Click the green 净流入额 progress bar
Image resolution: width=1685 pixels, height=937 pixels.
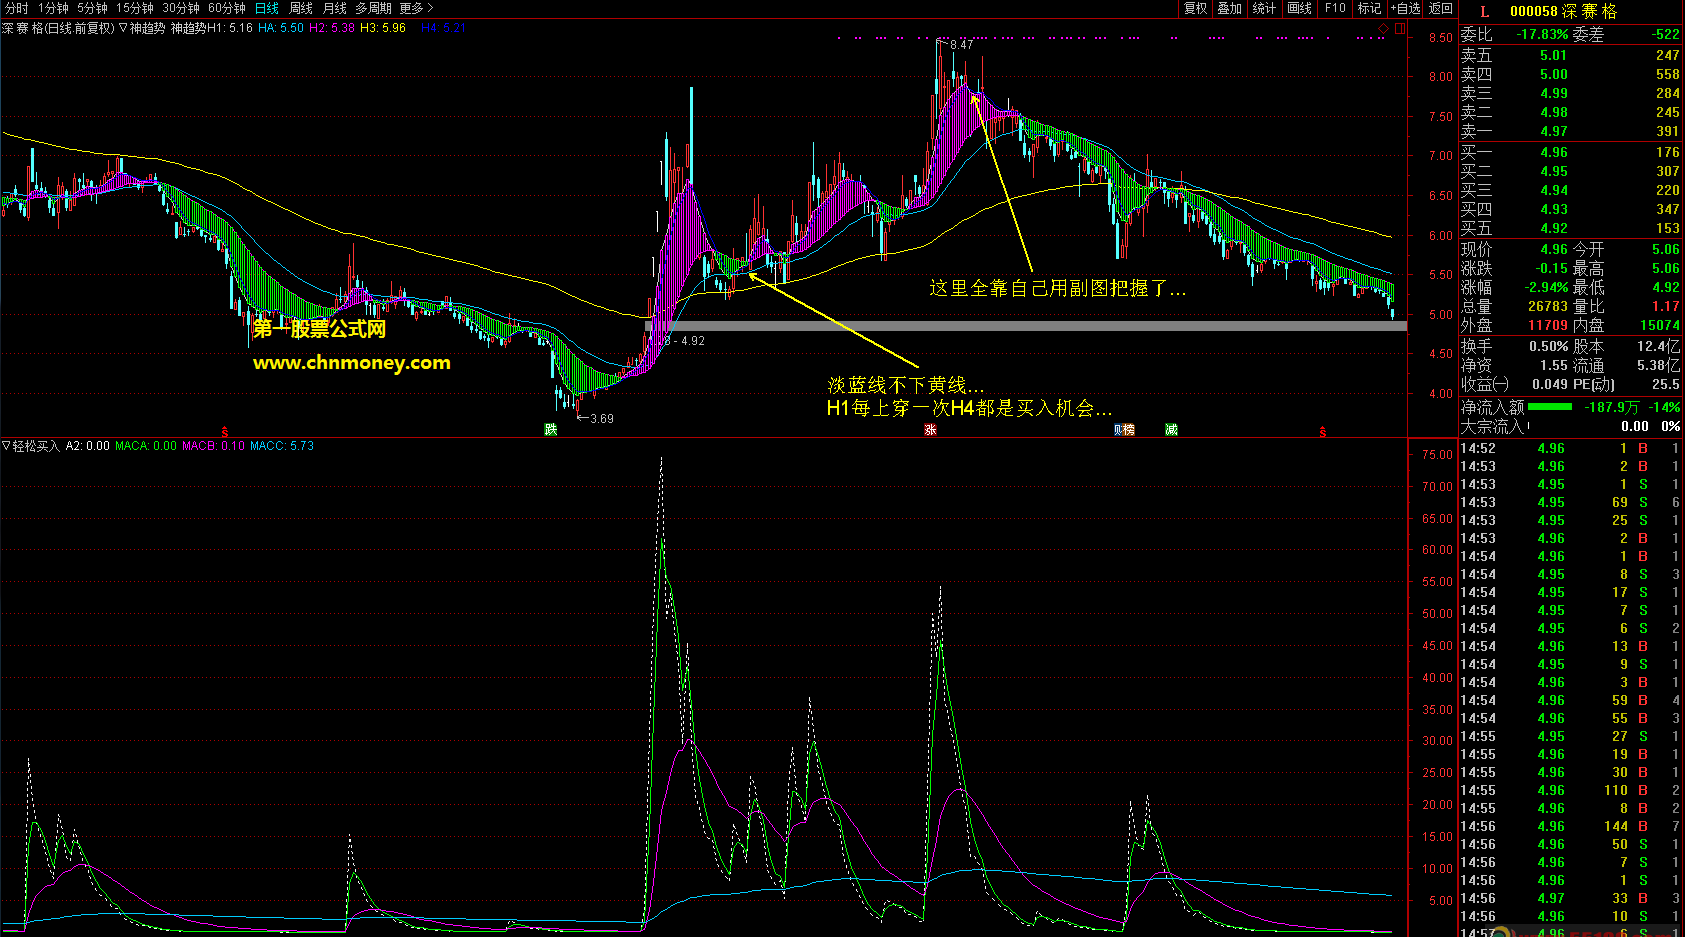[x=1550, y=407]
